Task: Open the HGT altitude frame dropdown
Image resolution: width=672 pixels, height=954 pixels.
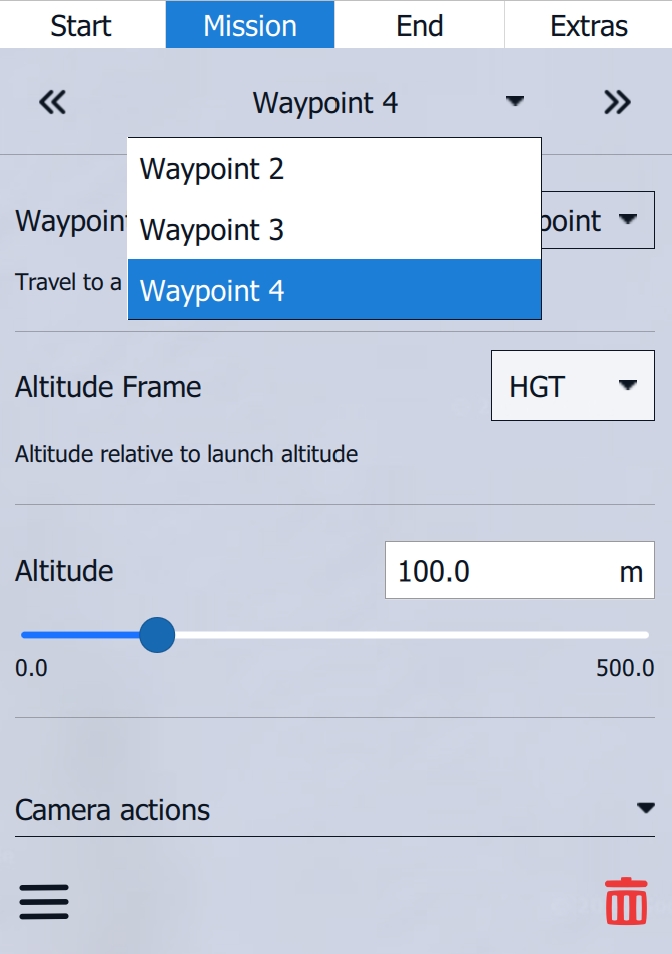Action: (x=572, y=386)
